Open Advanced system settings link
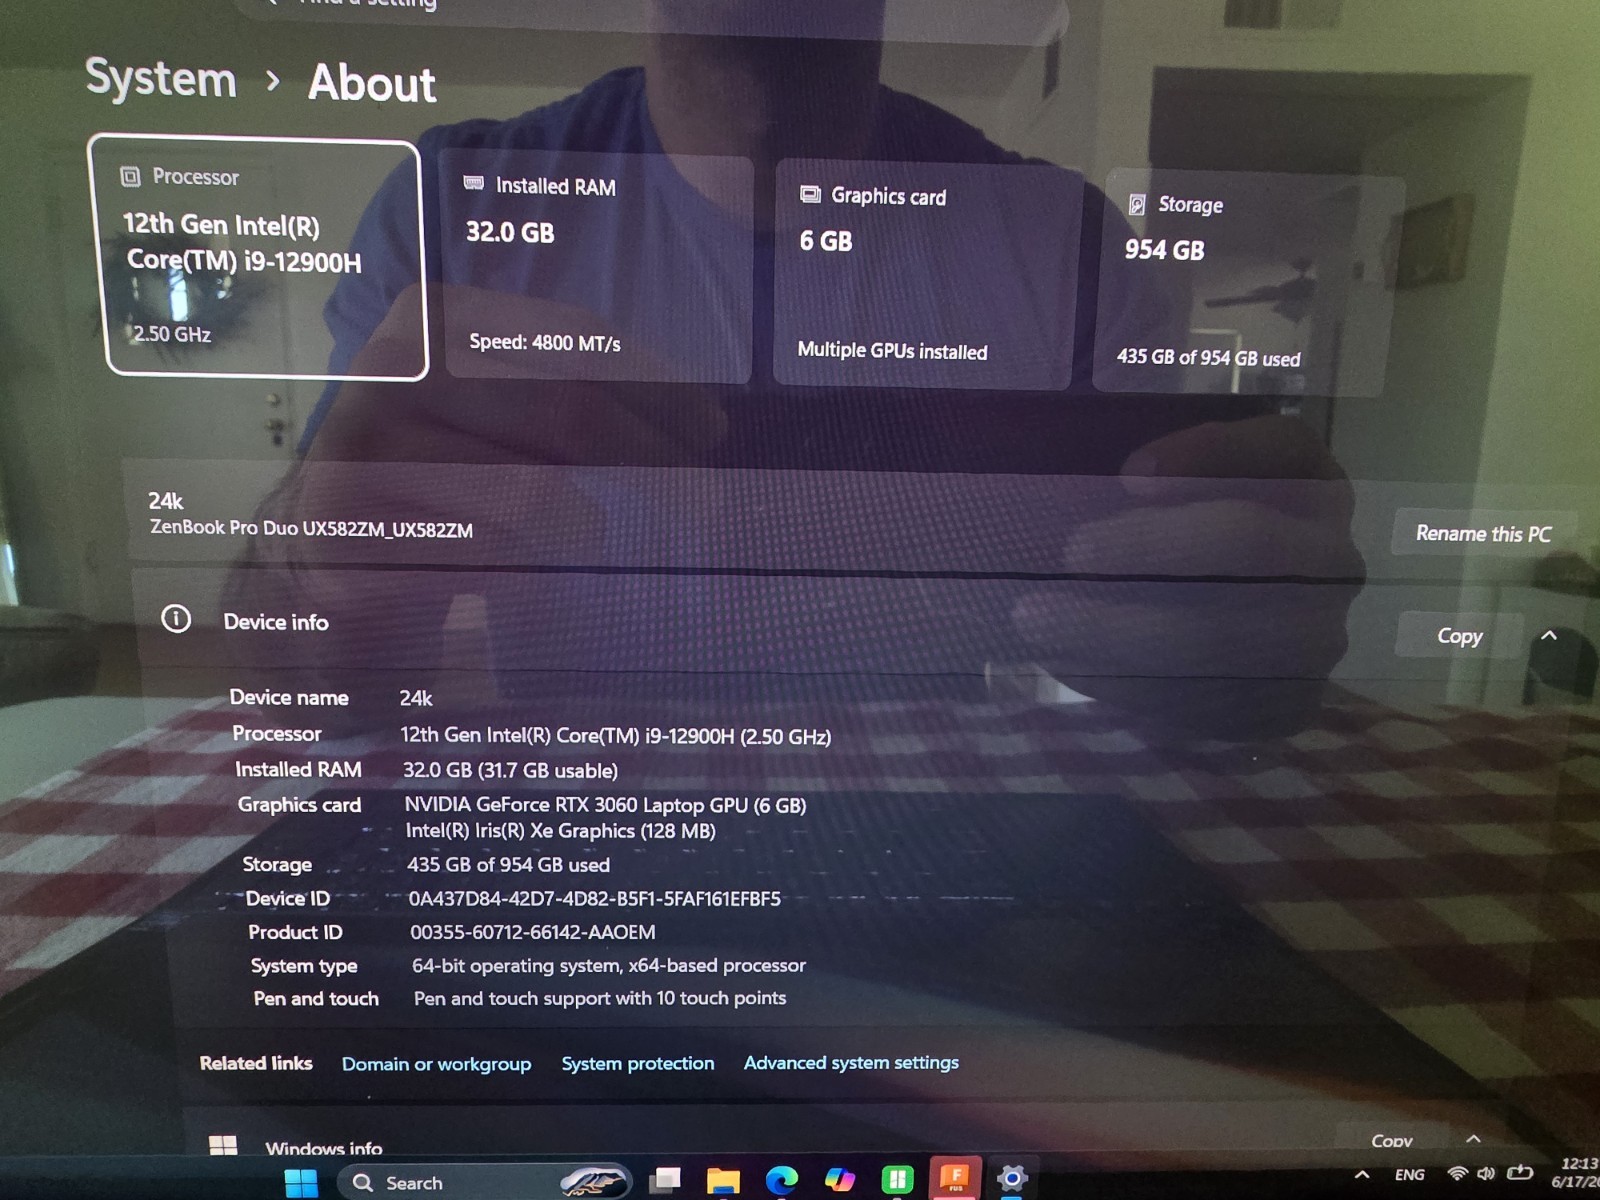1600x1200 pixels. [851, 1062]
